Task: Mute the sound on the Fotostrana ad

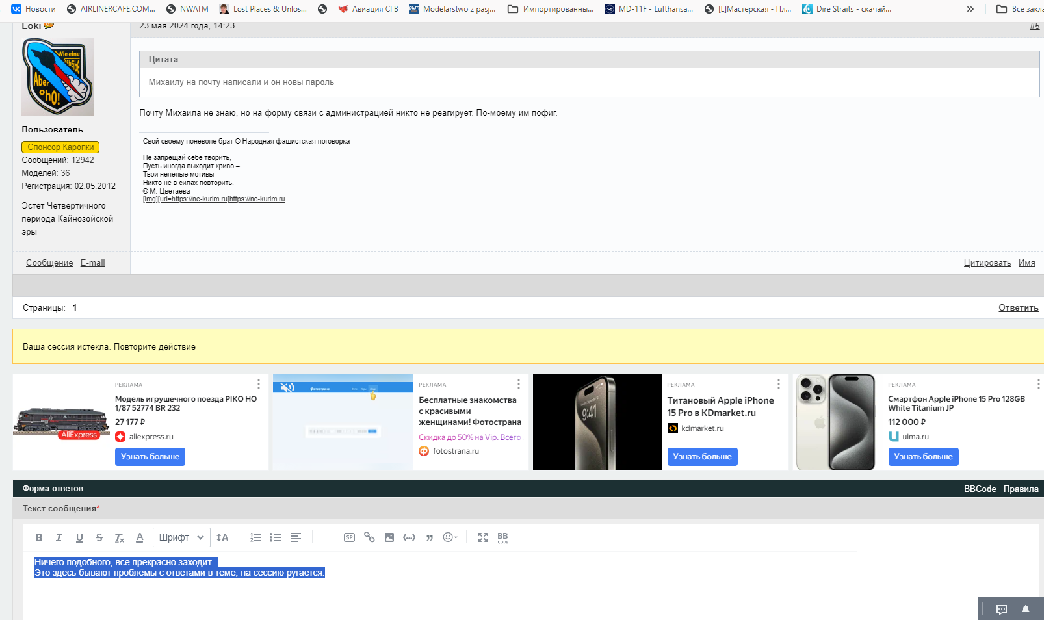Action: (288, 388)
